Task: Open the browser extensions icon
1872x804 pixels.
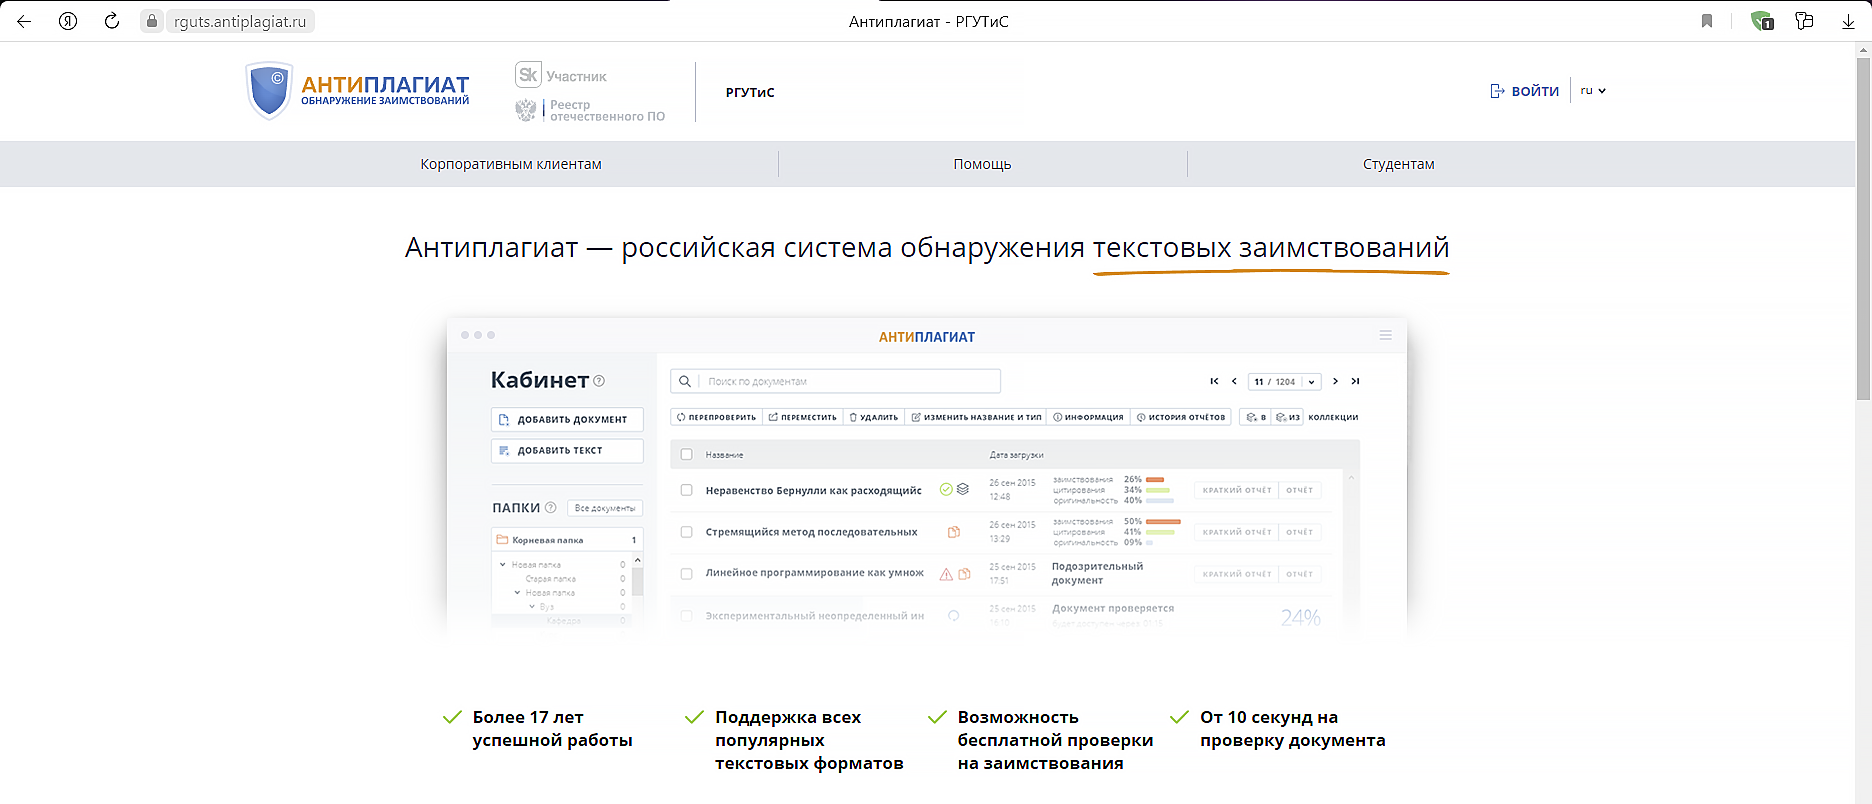Action: (1804, 21)
